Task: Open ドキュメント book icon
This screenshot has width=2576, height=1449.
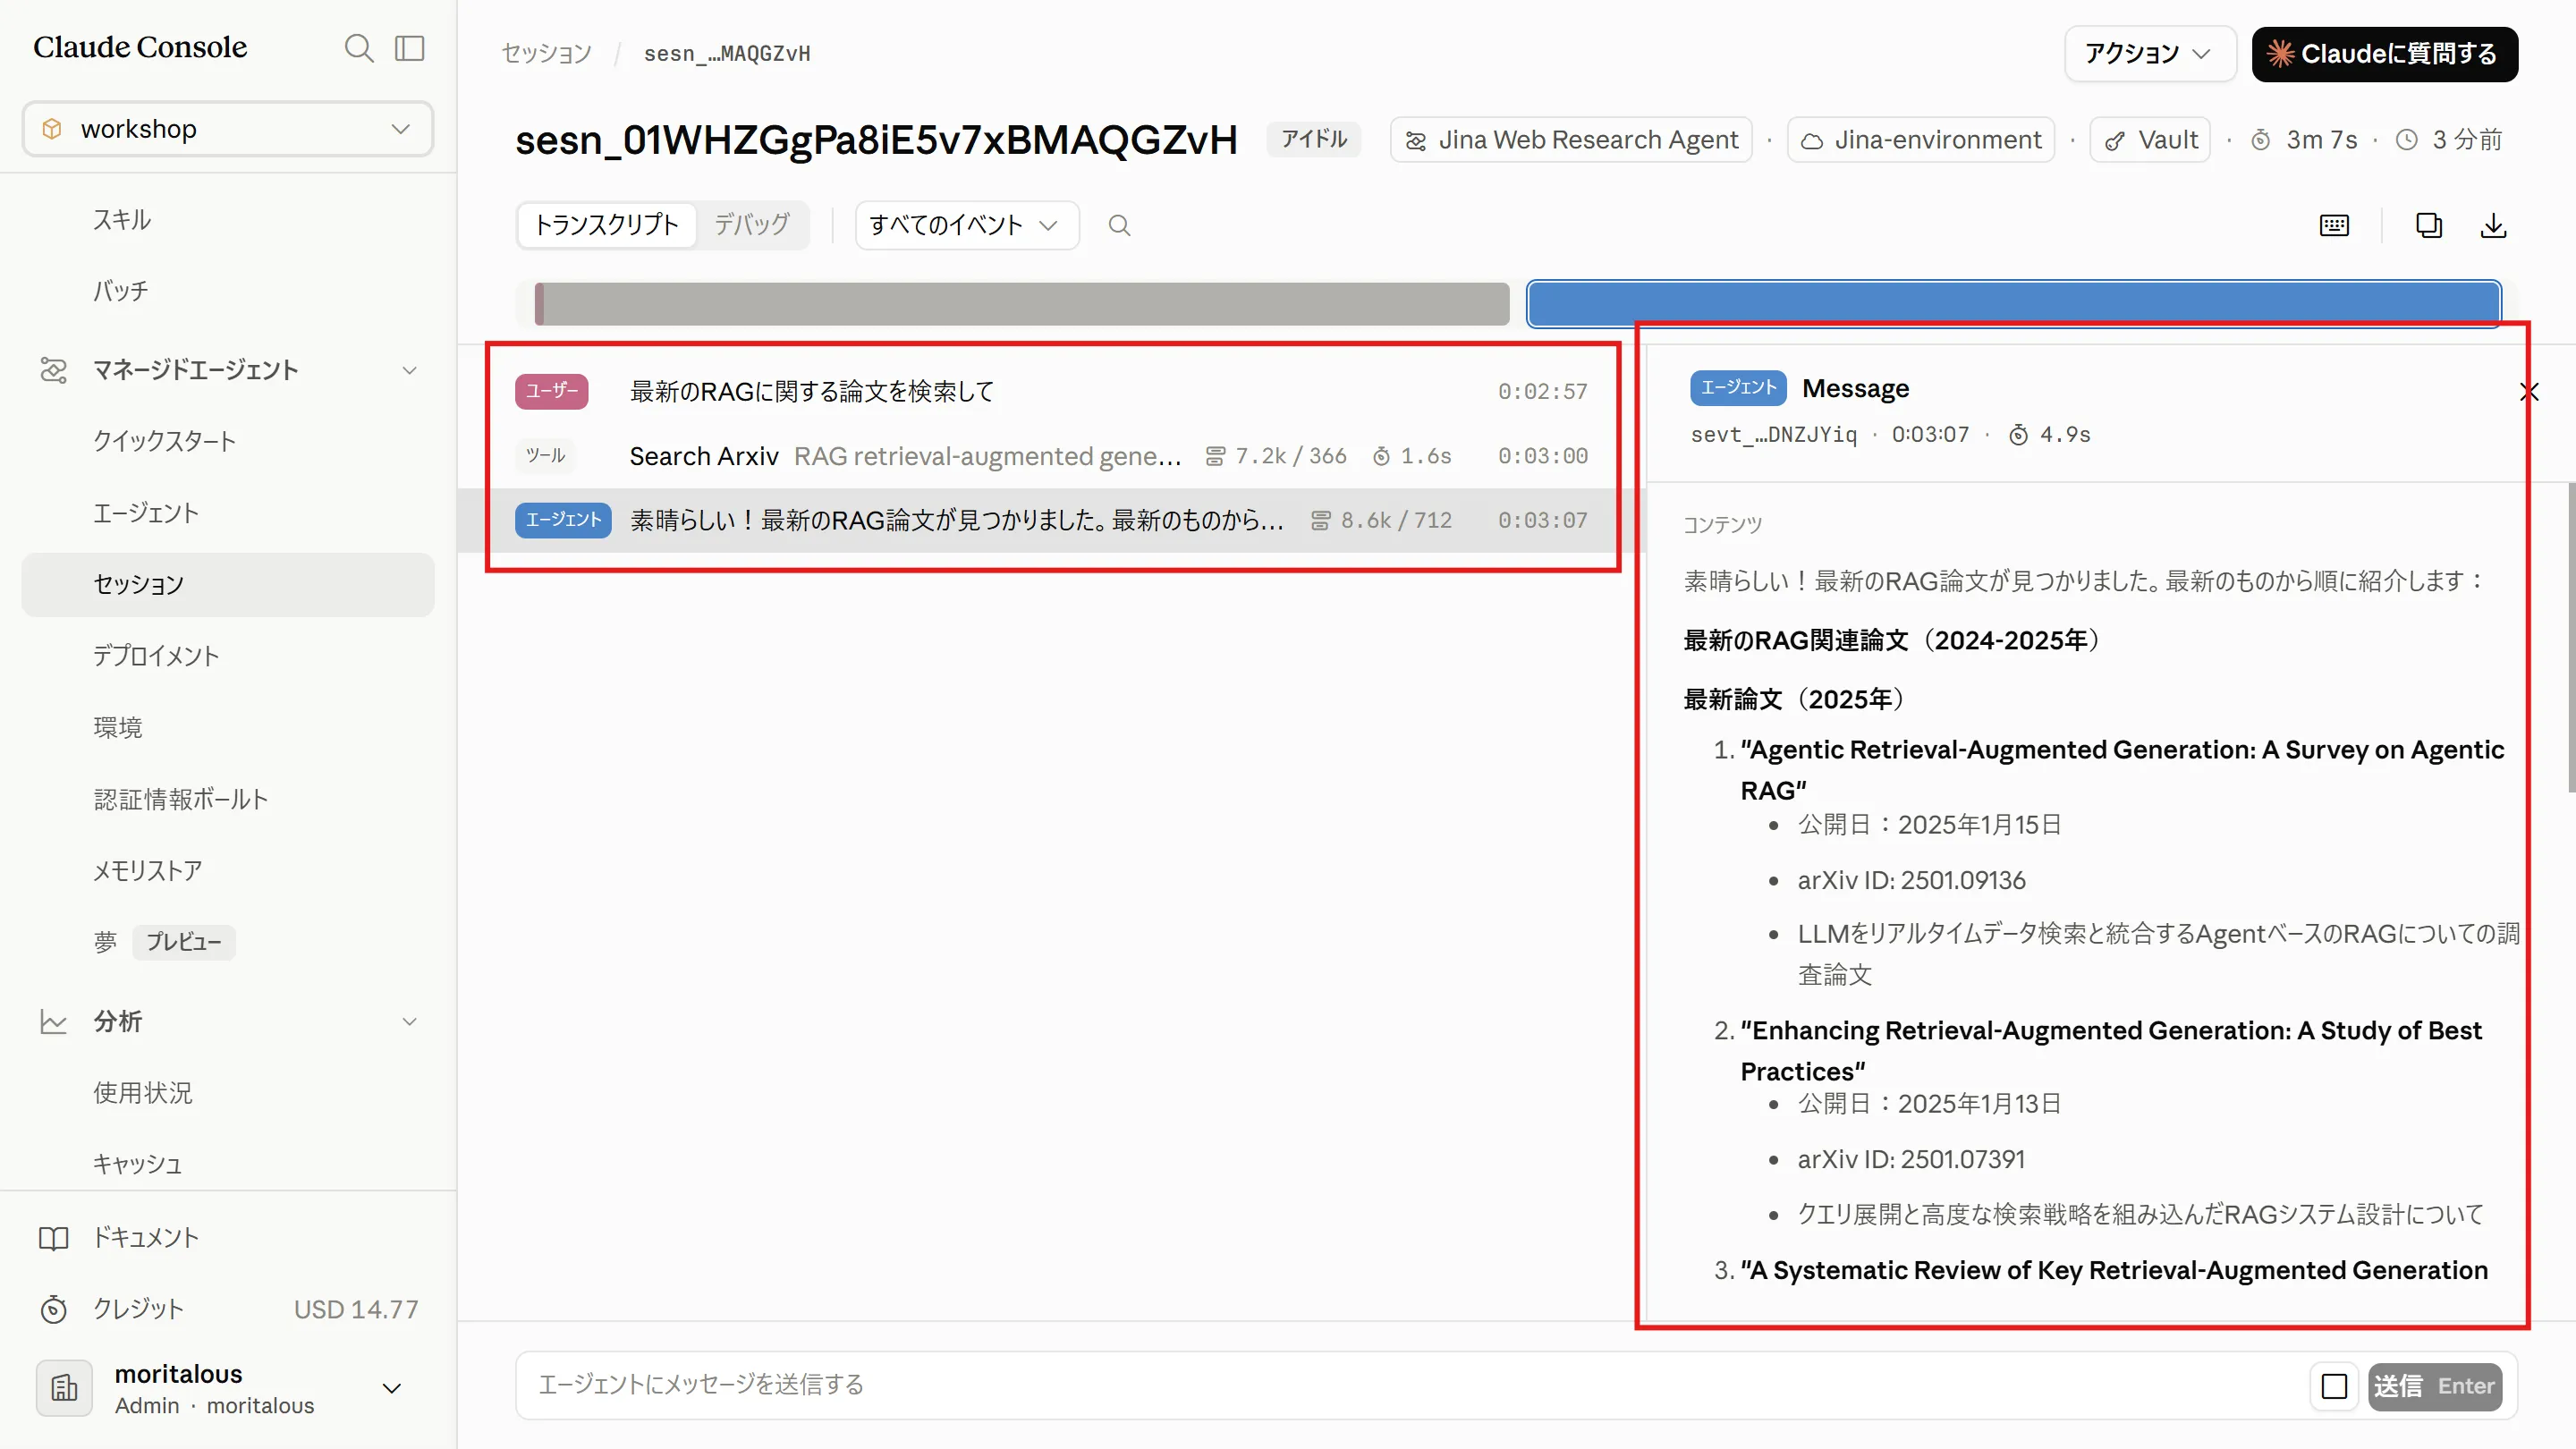Action: click(x=53, y=1238)
